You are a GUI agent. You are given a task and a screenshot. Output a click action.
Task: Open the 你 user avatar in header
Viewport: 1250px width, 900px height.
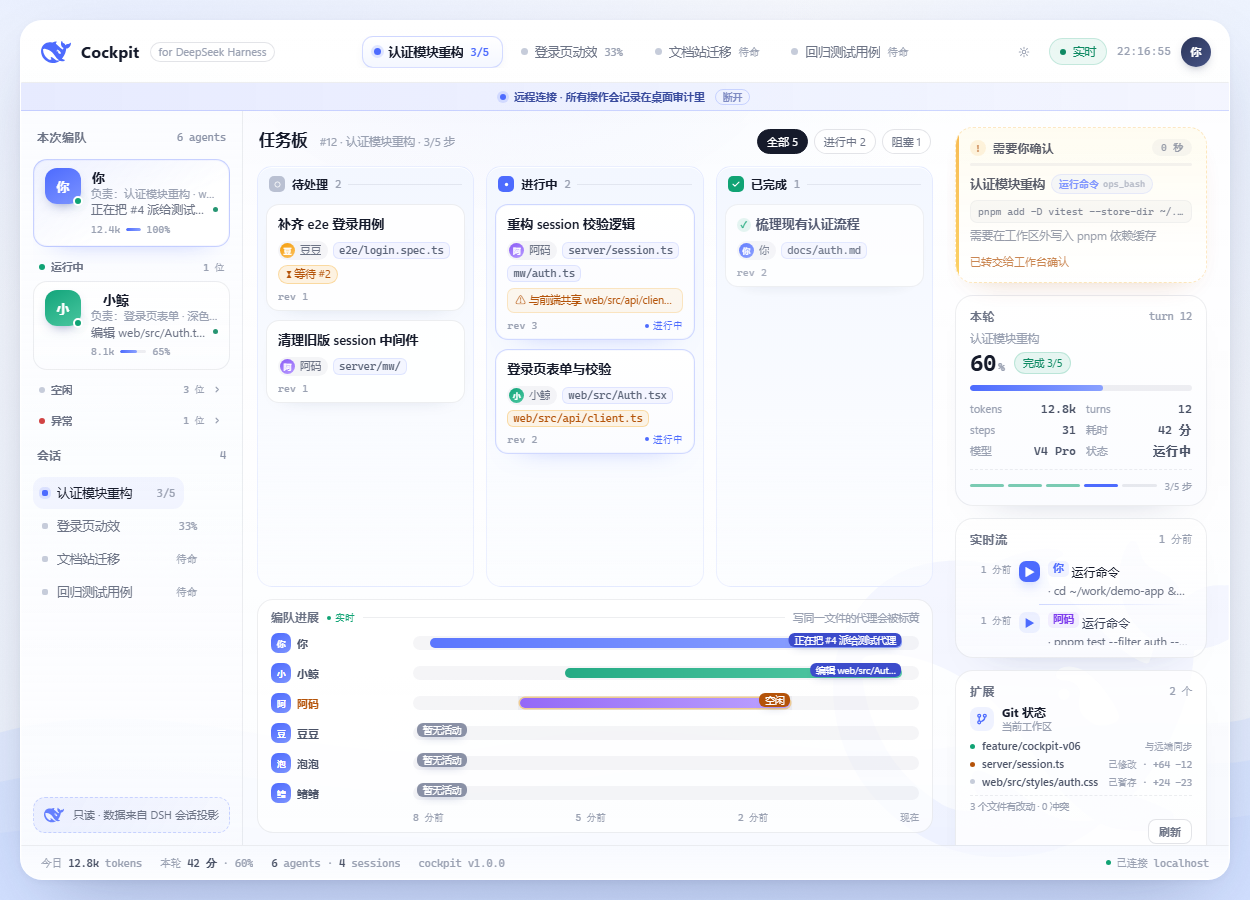(x=1195, y=52)
